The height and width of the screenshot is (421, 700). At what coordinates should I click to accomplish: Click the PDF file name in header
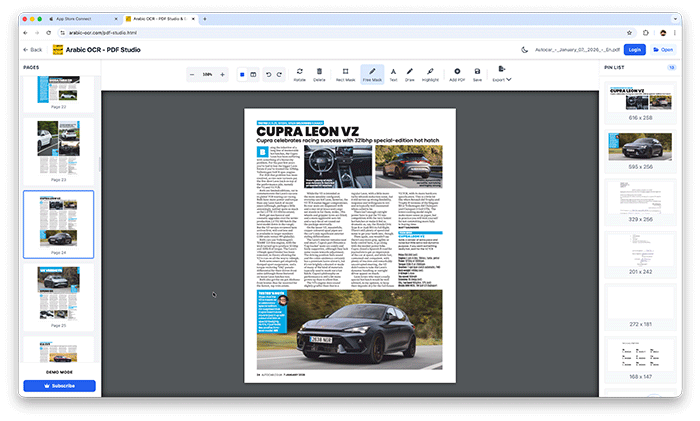(577, 50)
